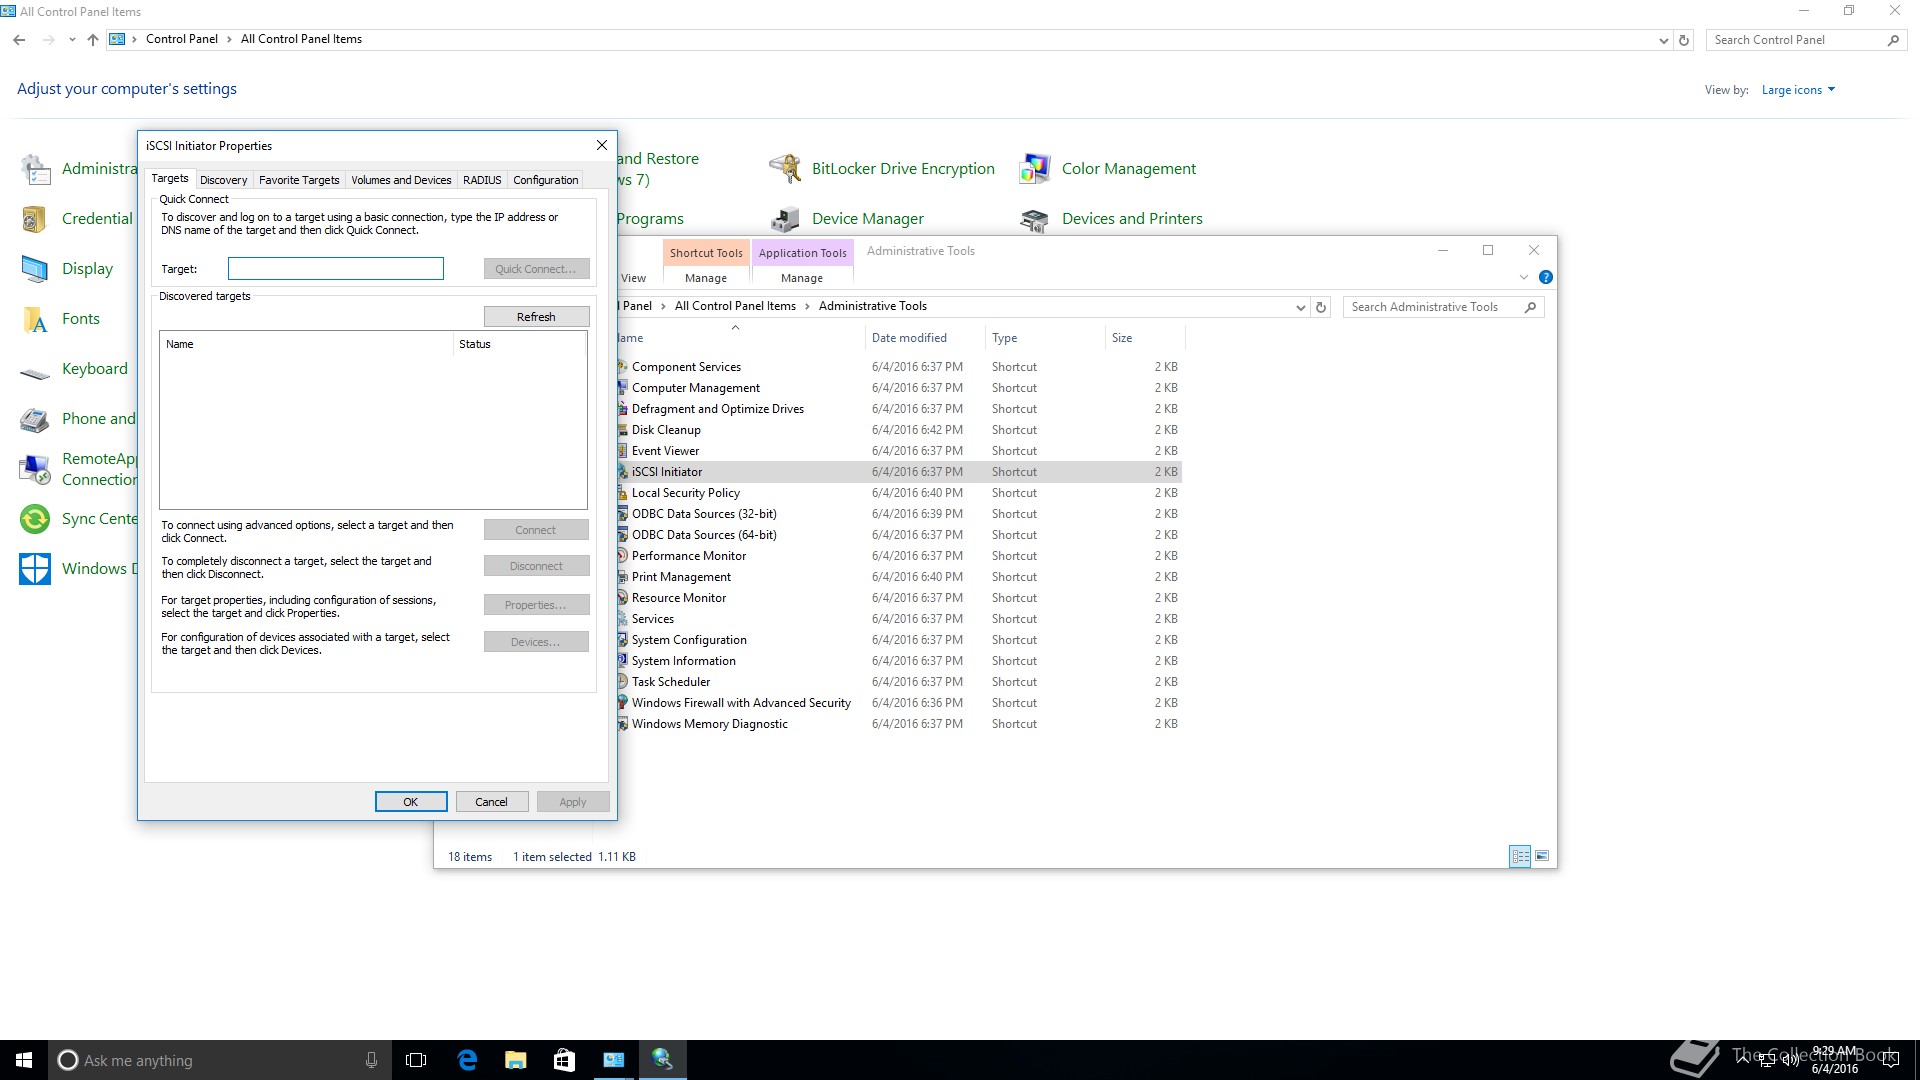Screen dimensions: 1920x1080
Task: Open Phone and Modem icon
Action: (x=35, y=419)
